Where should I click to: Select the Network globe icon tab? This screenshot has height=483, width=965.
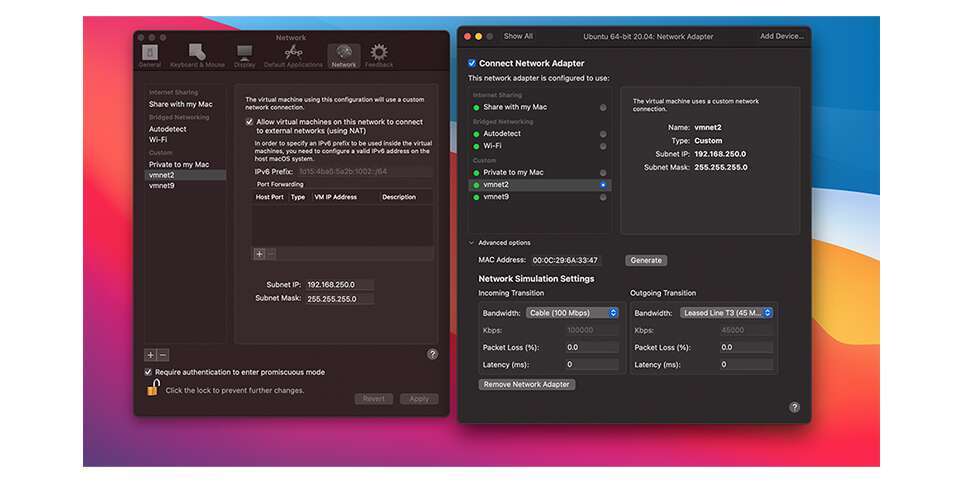(343, 55)
